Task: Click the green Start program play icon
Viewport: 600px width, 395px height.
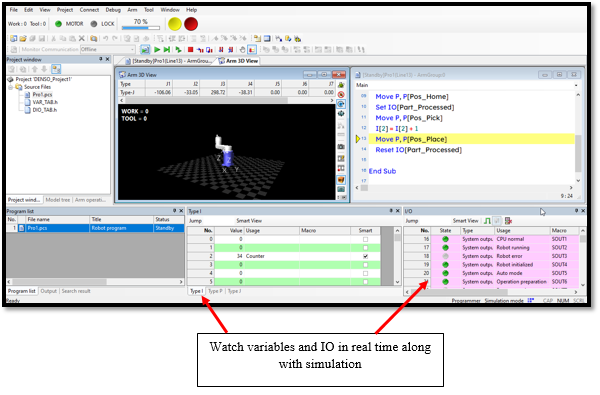Action: [157, 49]
